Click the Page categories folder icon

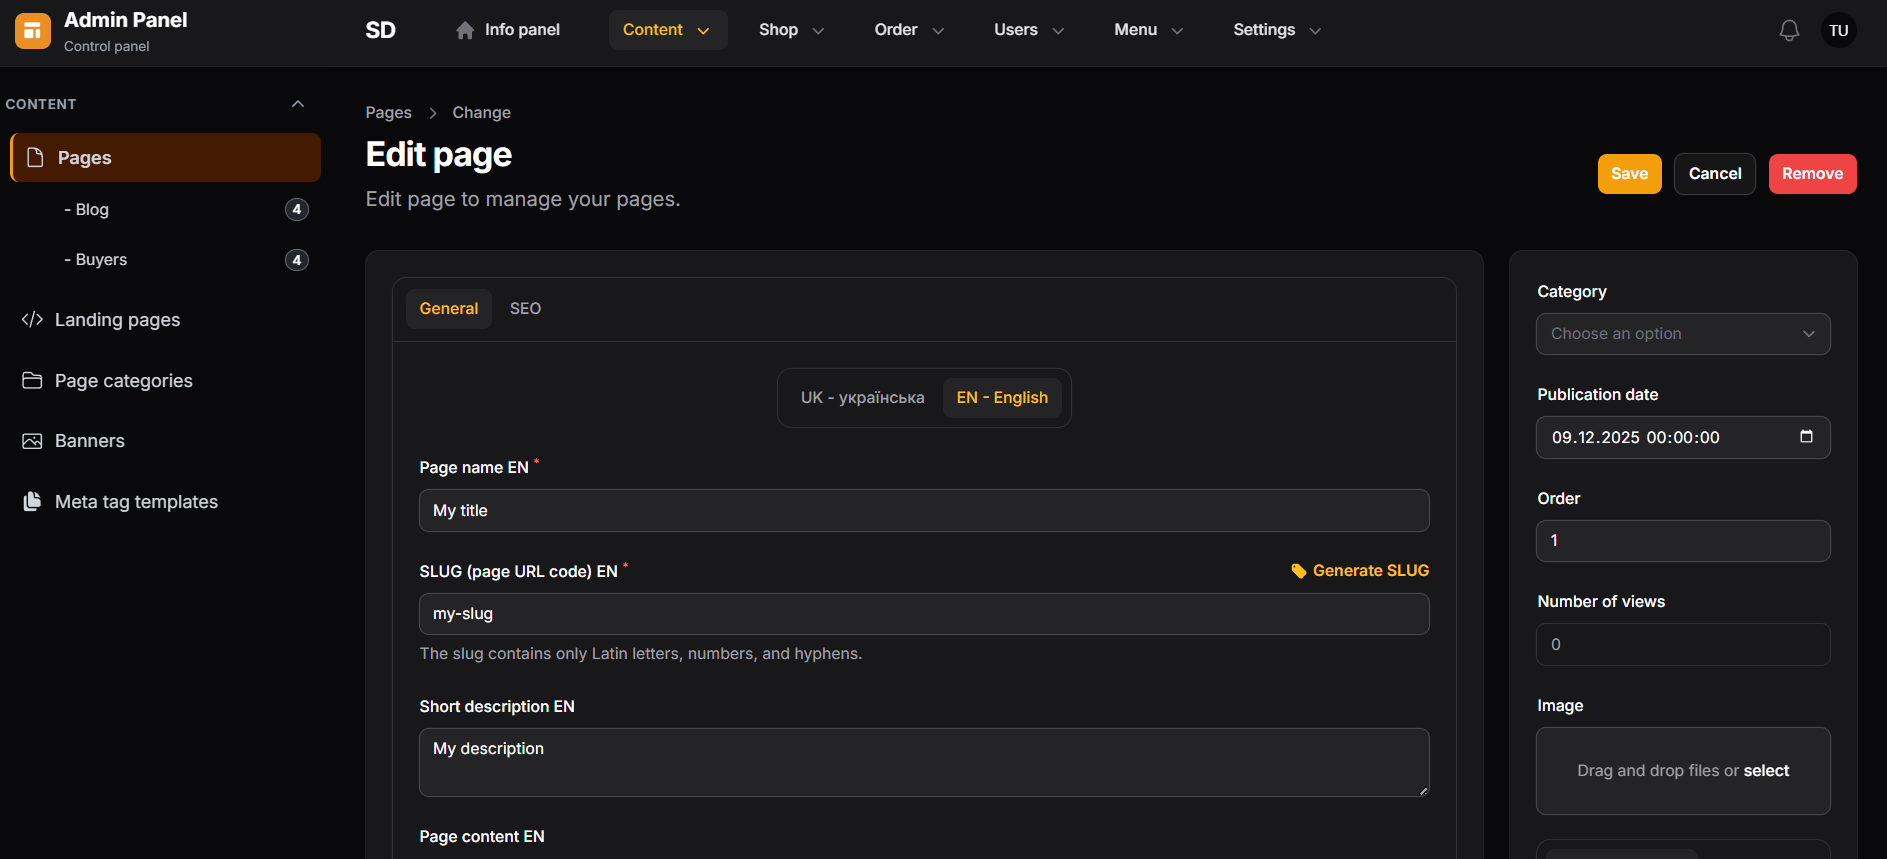[32, 380]
